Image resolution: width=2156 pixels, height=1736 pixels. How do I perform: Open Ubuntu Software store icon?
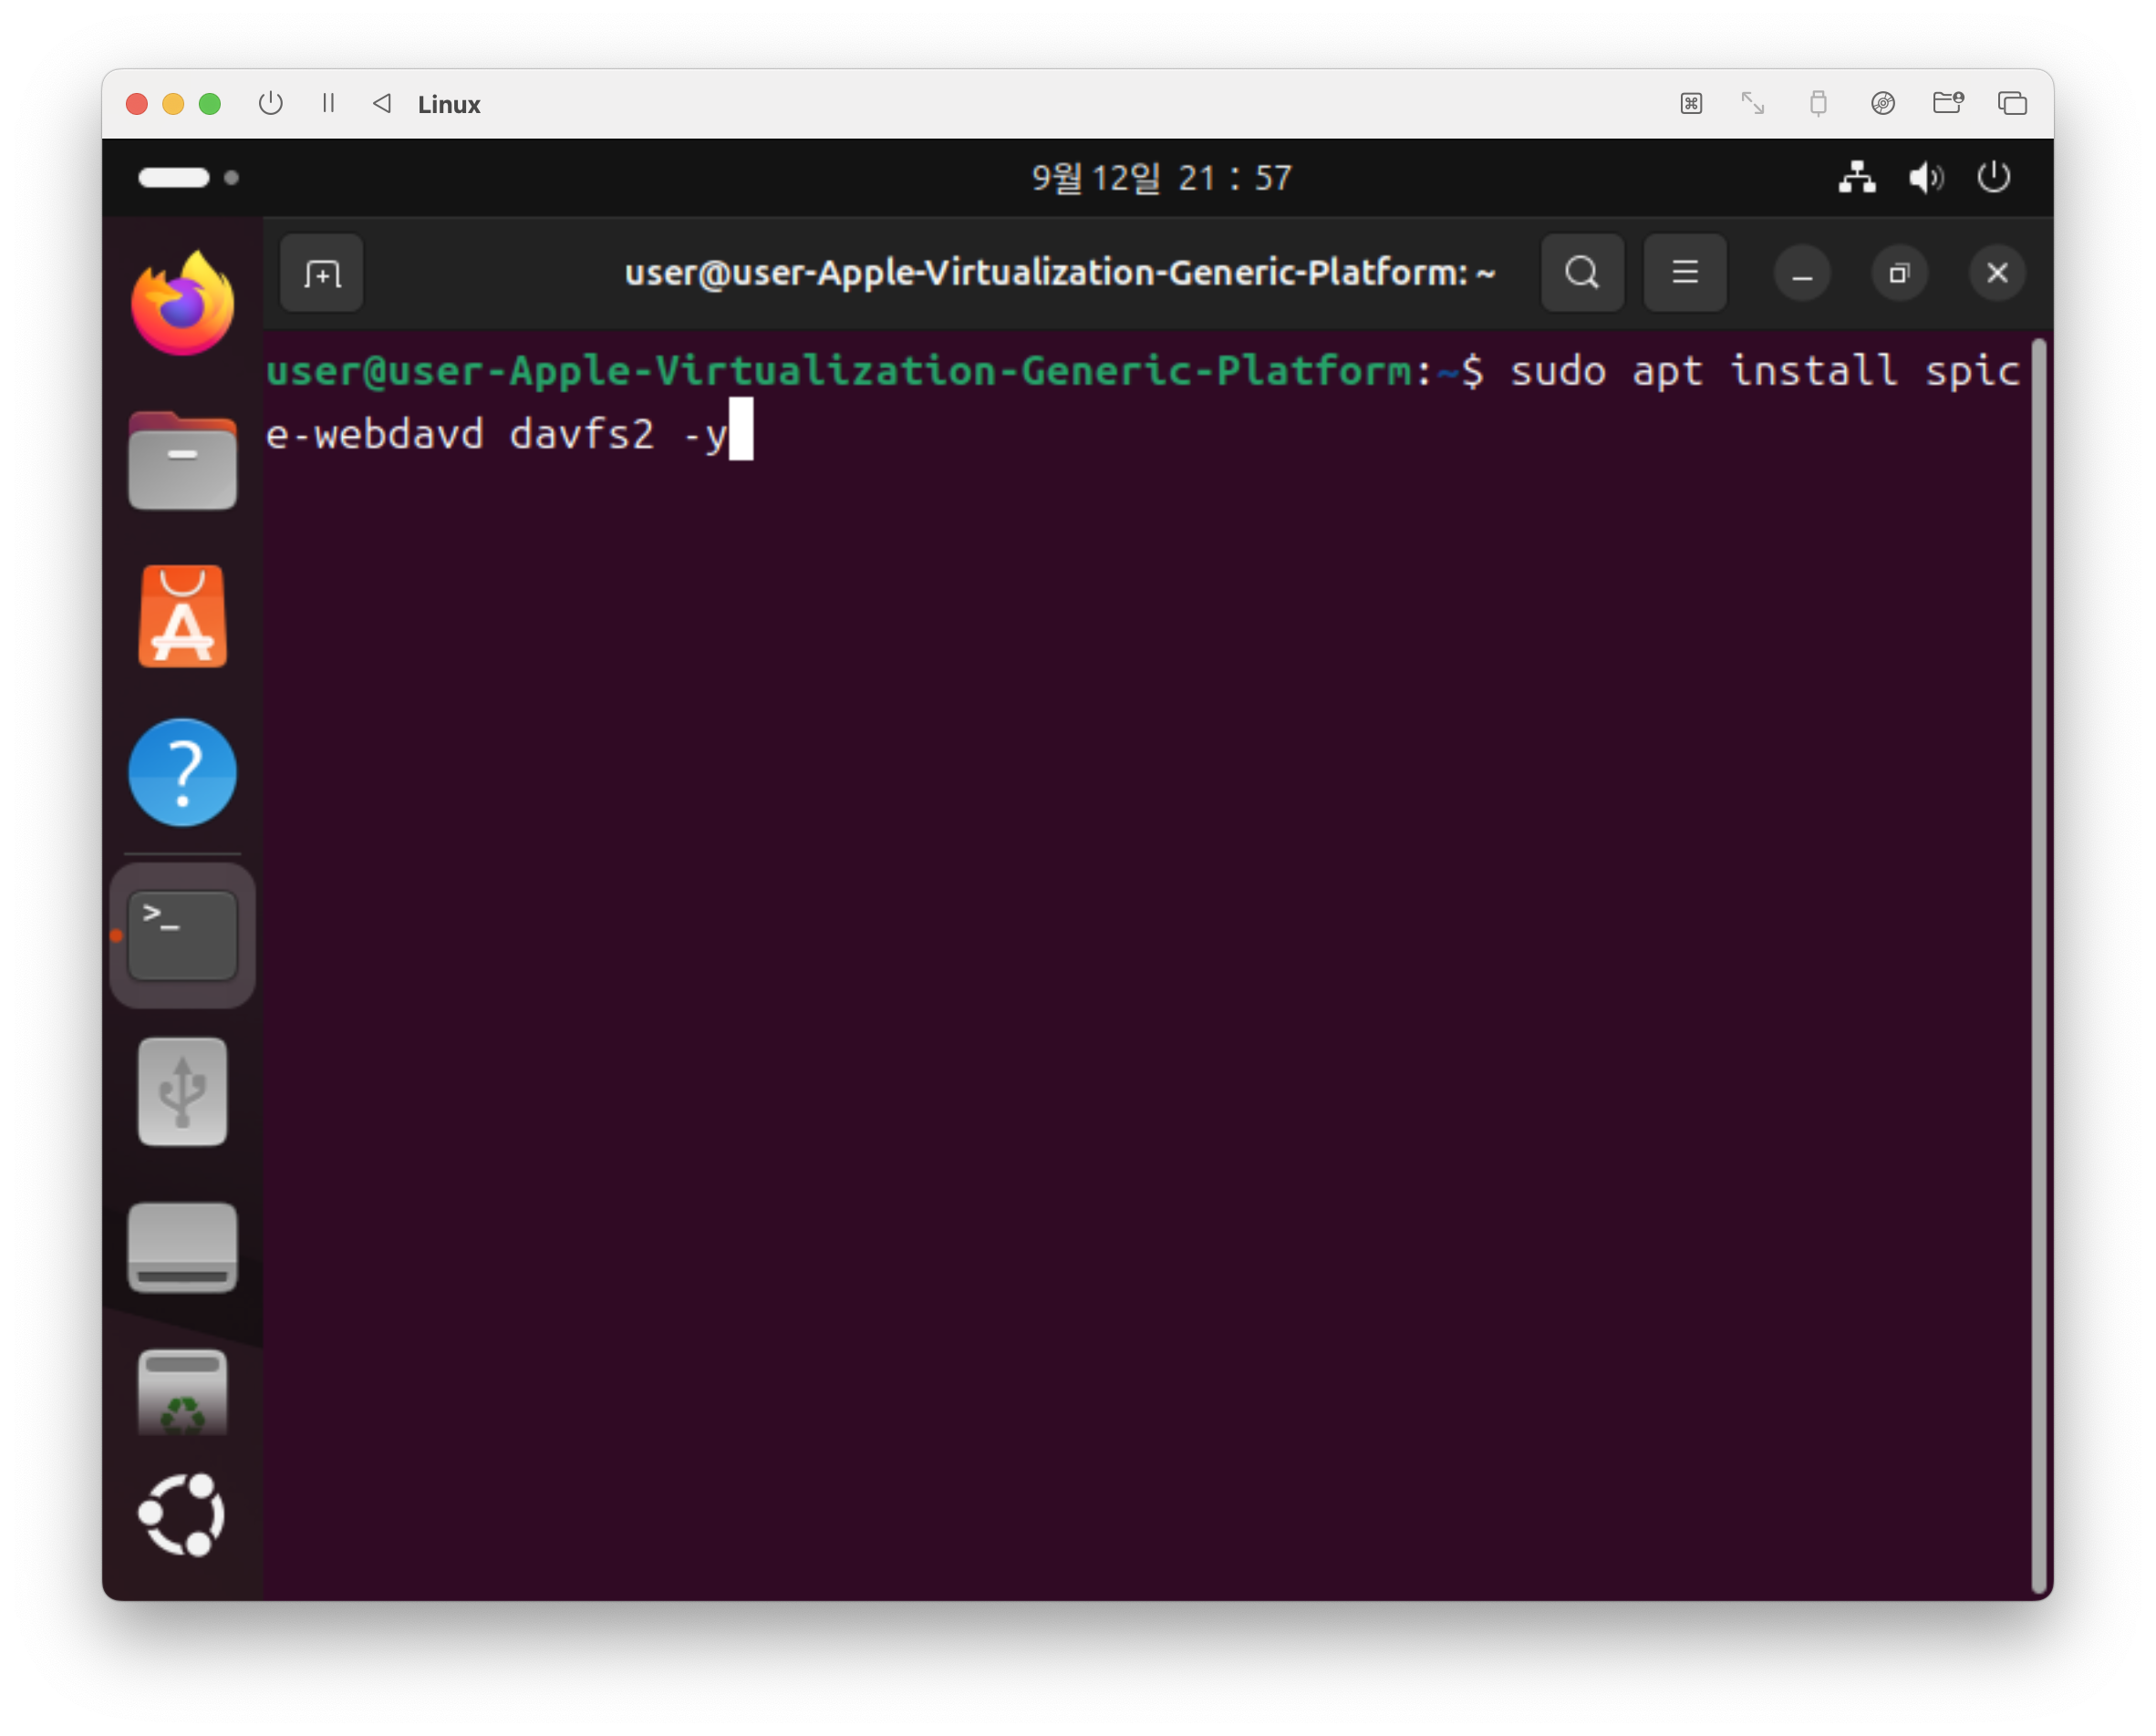click(x=183, y=617)
